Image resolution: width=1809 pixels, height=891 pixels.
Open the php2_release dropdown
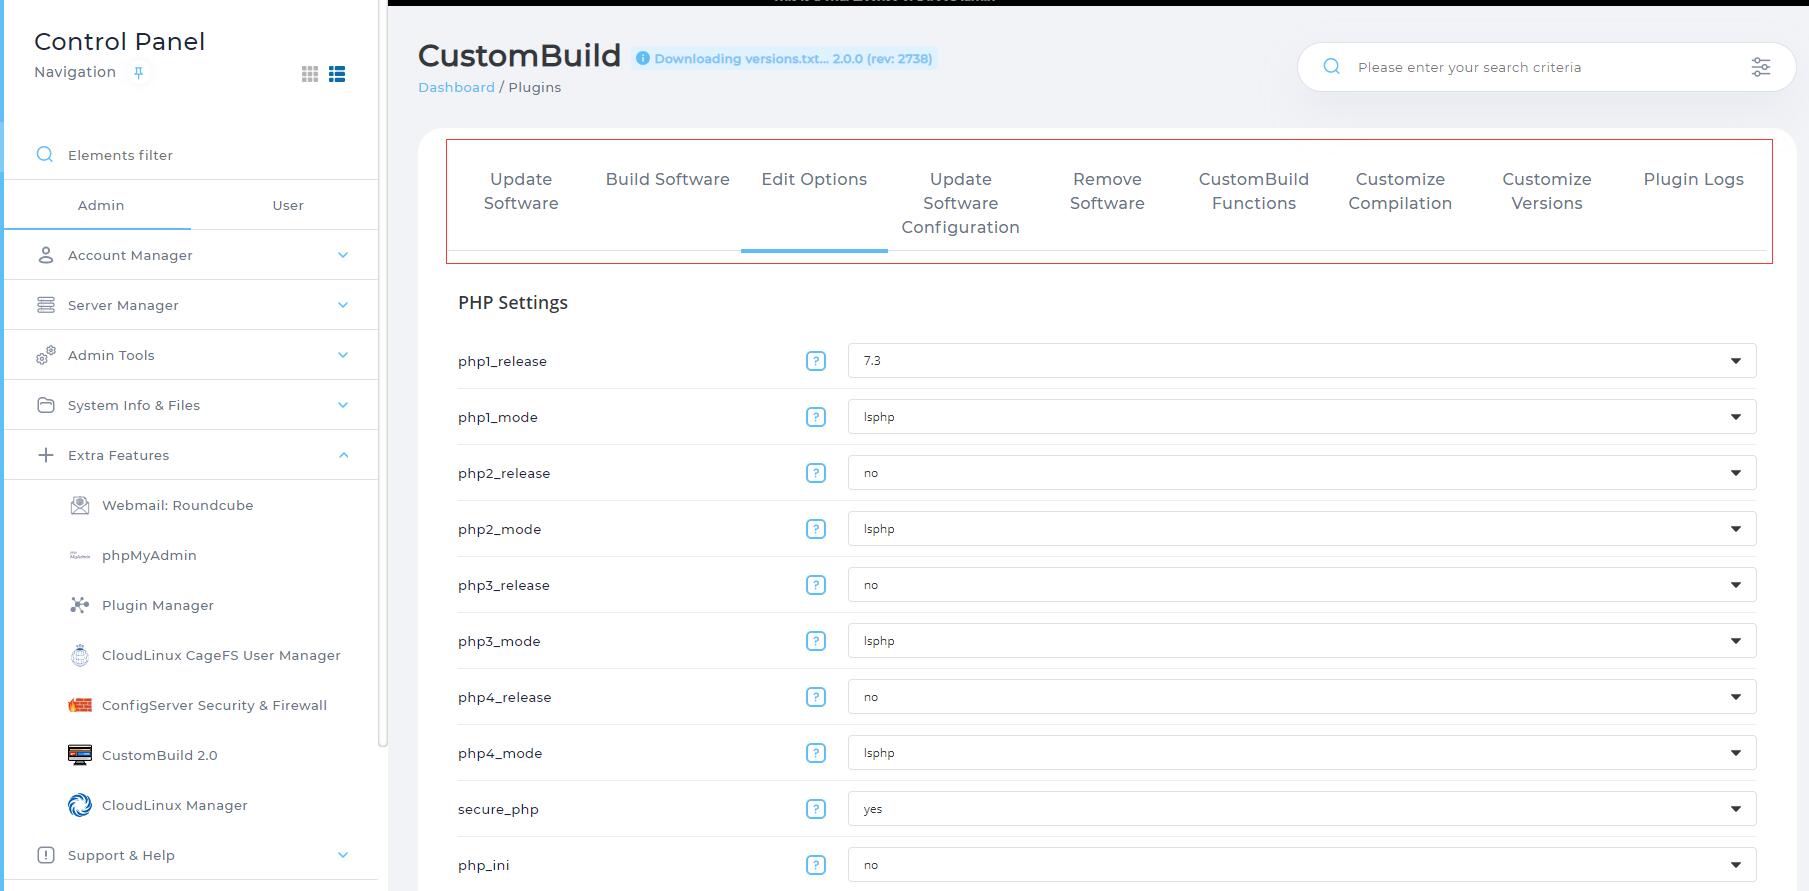point(1302,473)
